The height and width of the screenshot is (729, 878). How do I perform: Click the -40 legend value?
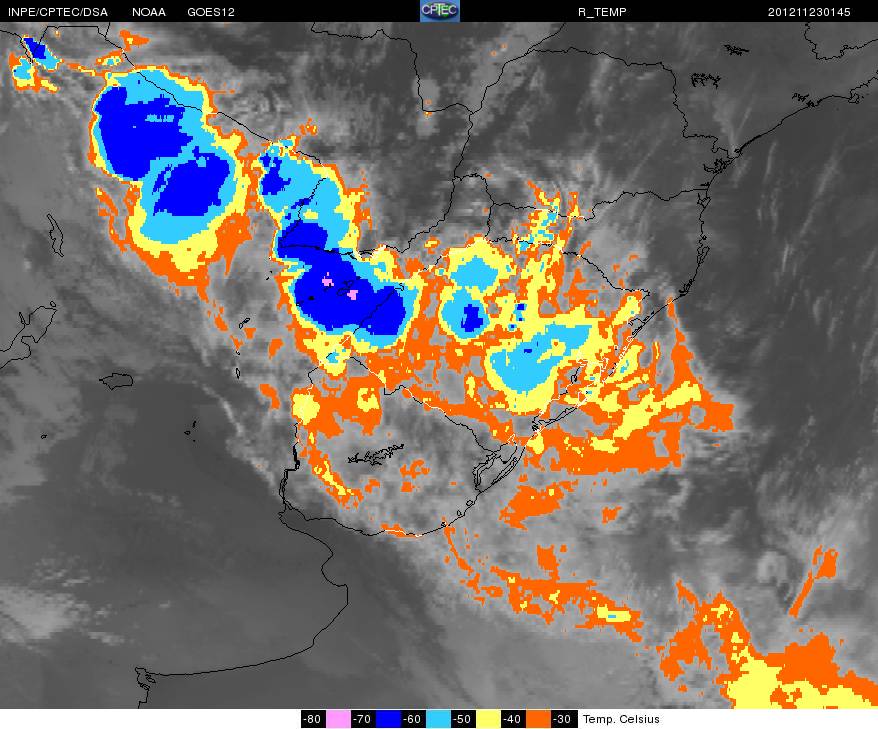[x=513, y=719]
